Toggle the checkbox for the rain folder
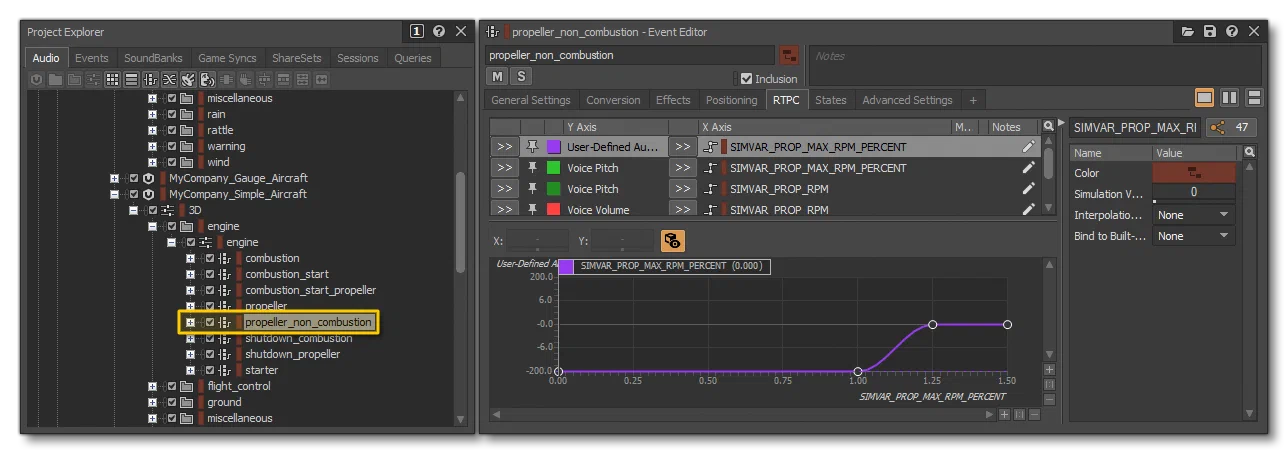The image size is (1288, 454). (172, 114)
